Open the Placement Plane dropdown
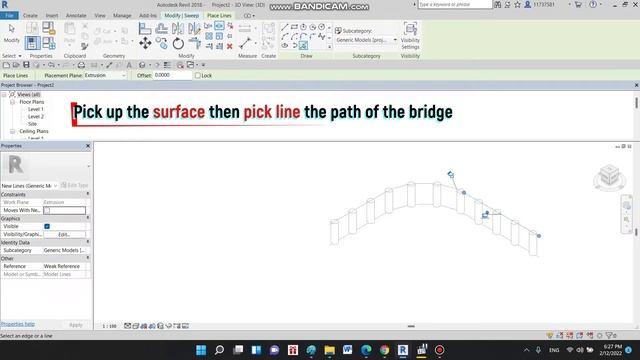640x360 pixels. 105,76
